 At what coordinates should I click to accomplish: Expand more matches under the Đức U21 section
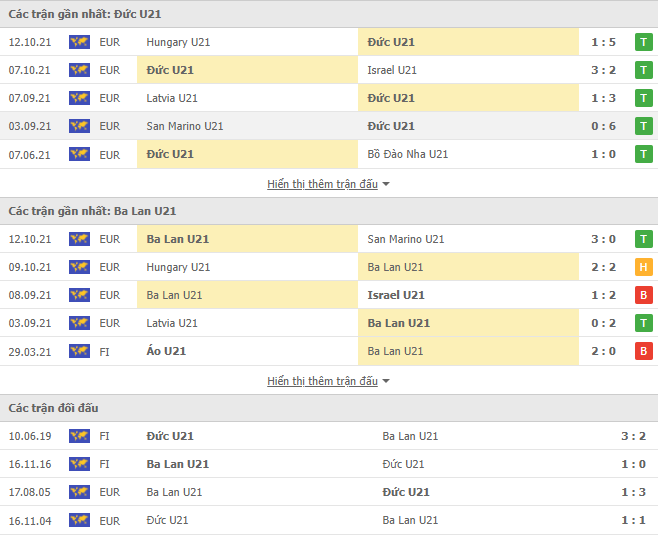[x=322, y=184]
